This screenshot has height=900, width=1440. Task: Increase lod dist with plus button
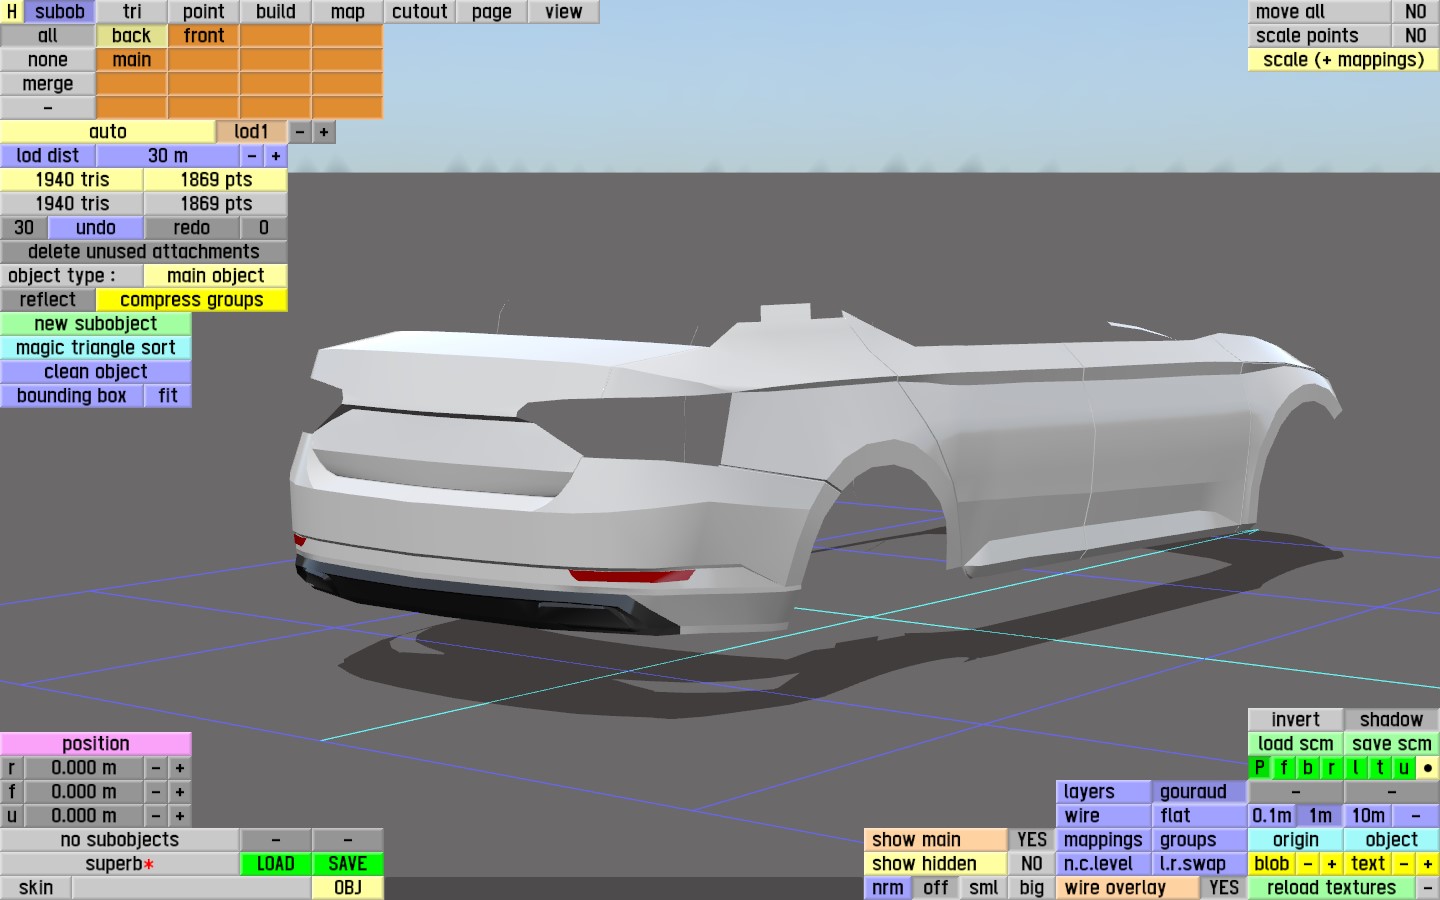276,156
